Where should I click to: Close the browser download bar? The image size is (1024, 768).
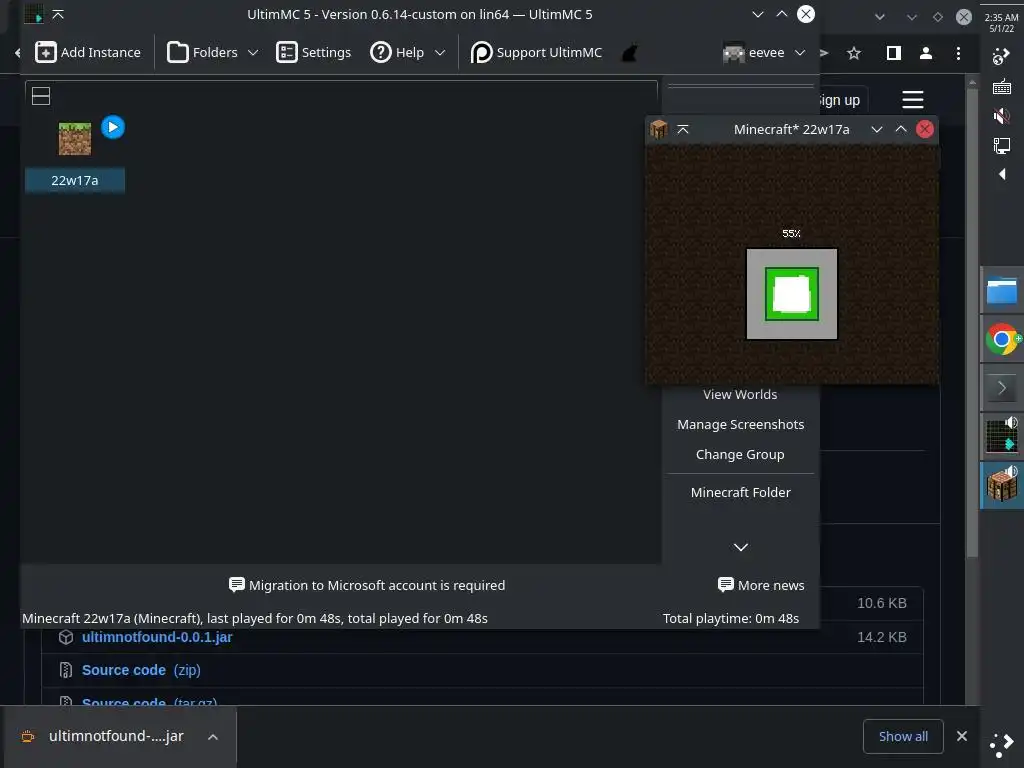click(962, 736)
